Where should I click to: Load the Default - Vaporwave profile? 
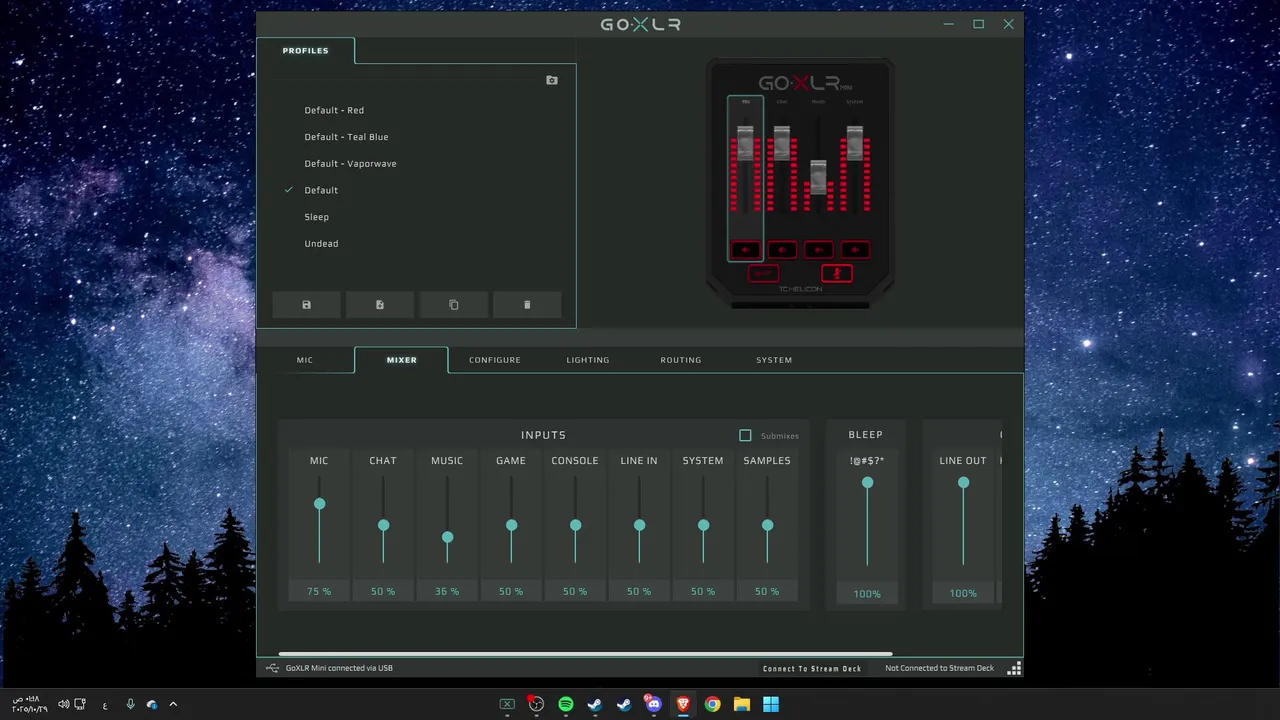350,164
